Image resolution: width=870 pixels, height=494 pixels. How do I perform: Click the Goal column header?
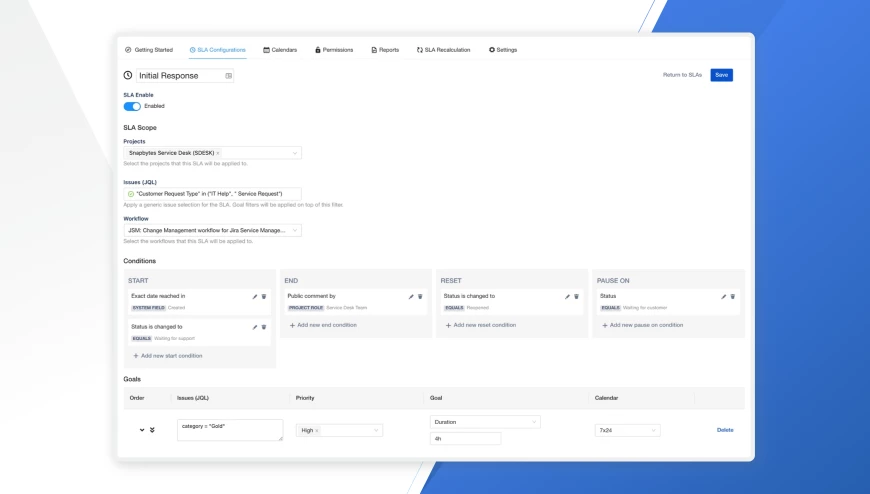click(x=436, y=398)
